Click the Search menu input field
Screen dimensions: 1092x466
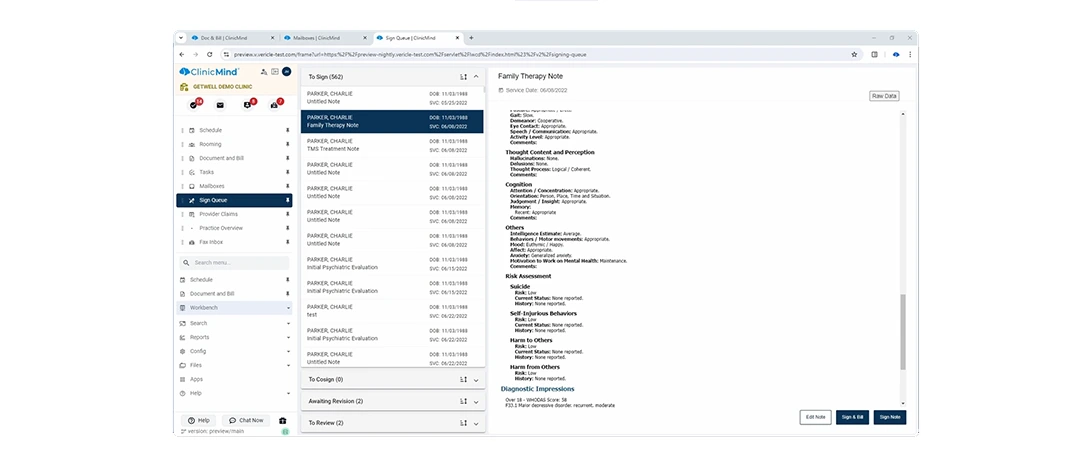pyautogui.click(x=235, y=262)
